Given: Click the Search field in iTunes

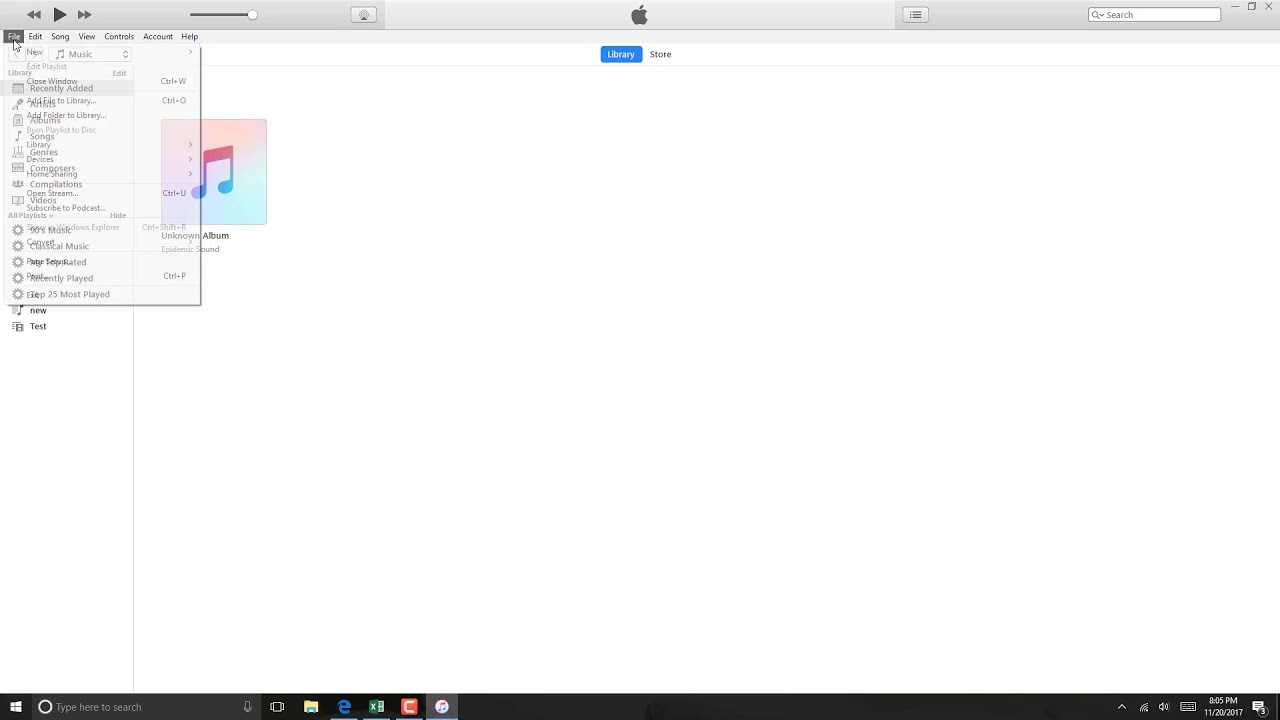Looking at the screenshot, I should (1154, 15).
